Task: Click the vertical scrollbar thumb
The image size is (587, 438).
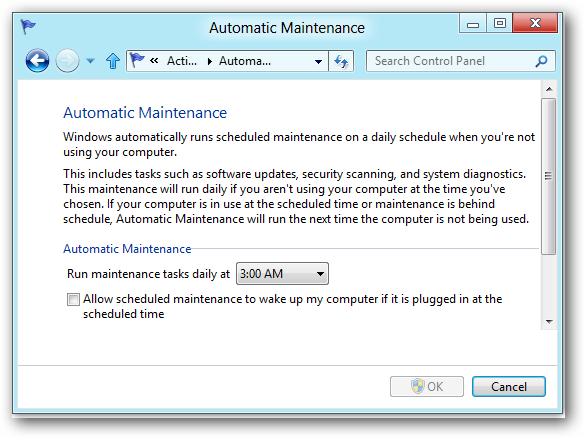Action: tap(549, 176)
